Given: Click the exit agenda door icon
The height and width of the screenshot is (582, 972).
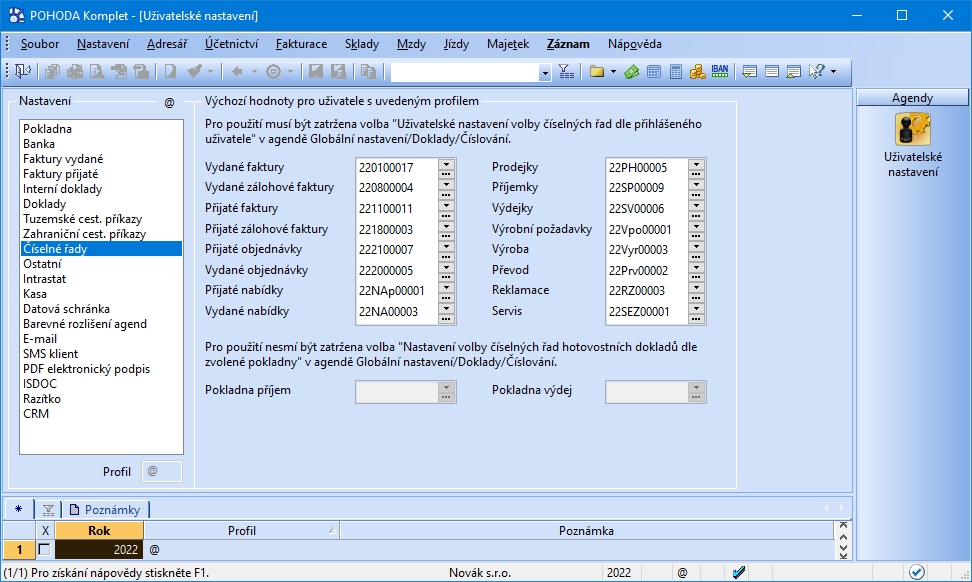Looking at the screenshot, I should (x=22, y=71).
